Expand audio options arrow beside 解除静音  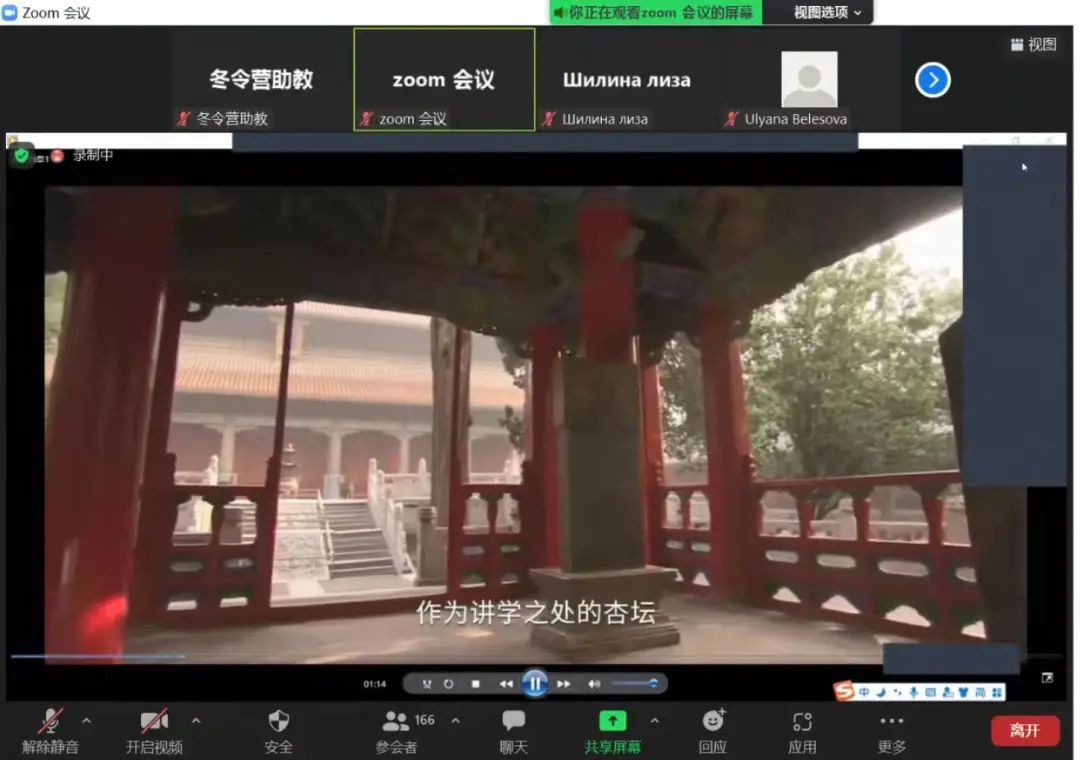[x=86, y=720]
